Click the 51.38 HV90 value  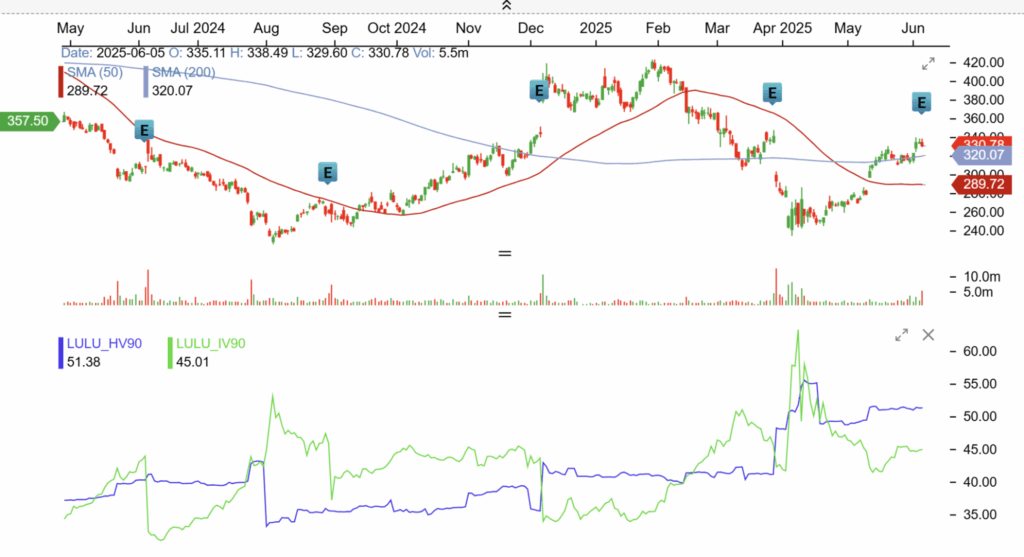[x=84, y=362]
